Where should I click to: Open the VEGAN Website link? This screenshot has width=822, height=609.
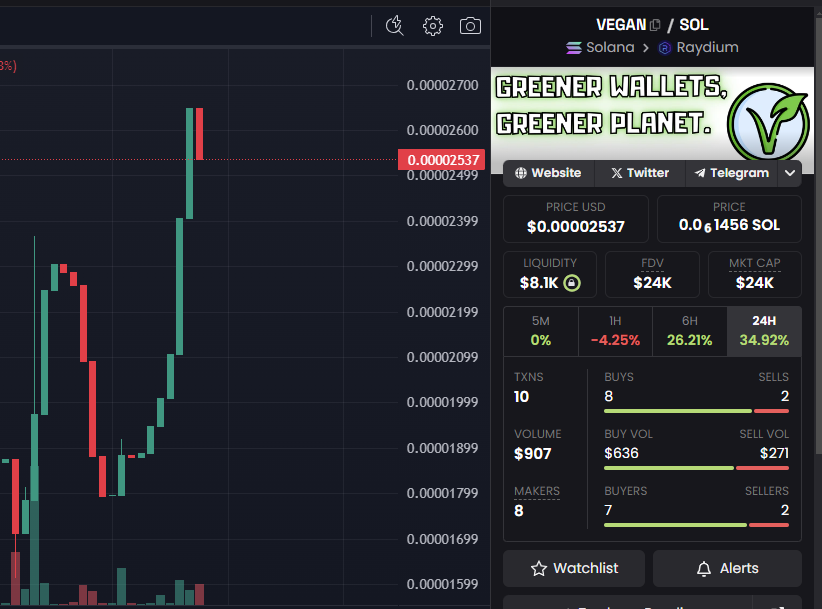click(x=548, y=173)
